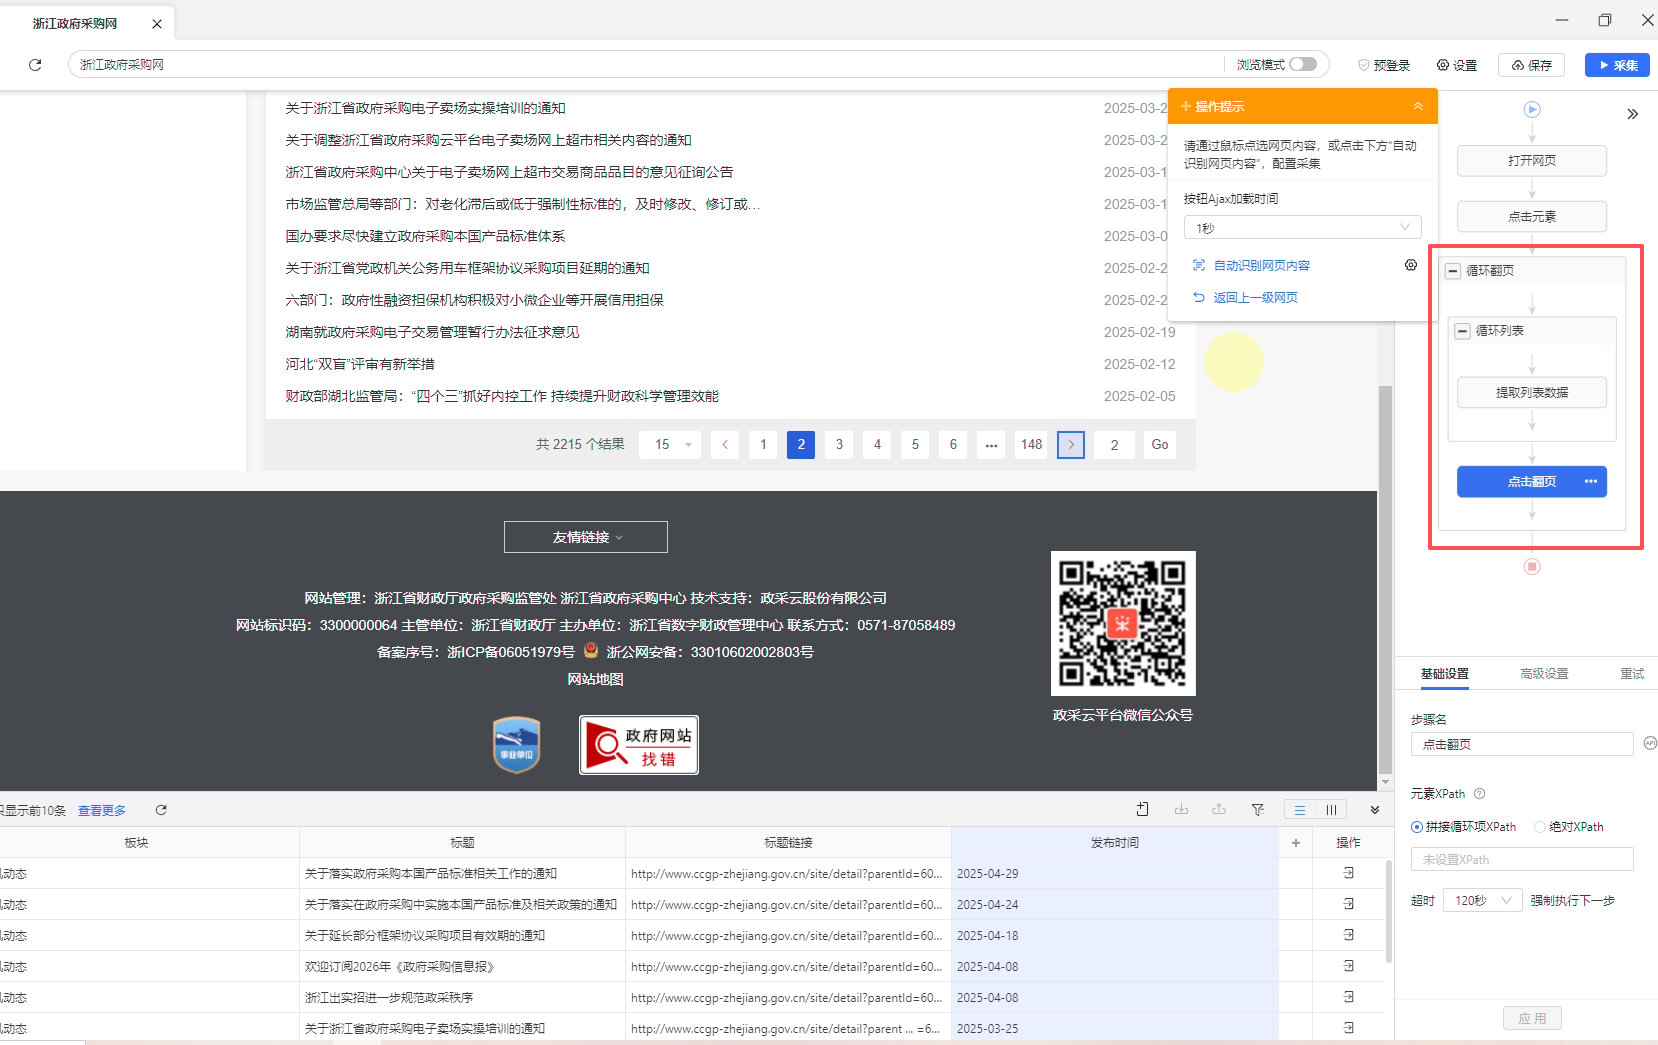Select the 拼接循环项XPath radio option
Screen dimensions: 1658x1045
(1417, 827)
